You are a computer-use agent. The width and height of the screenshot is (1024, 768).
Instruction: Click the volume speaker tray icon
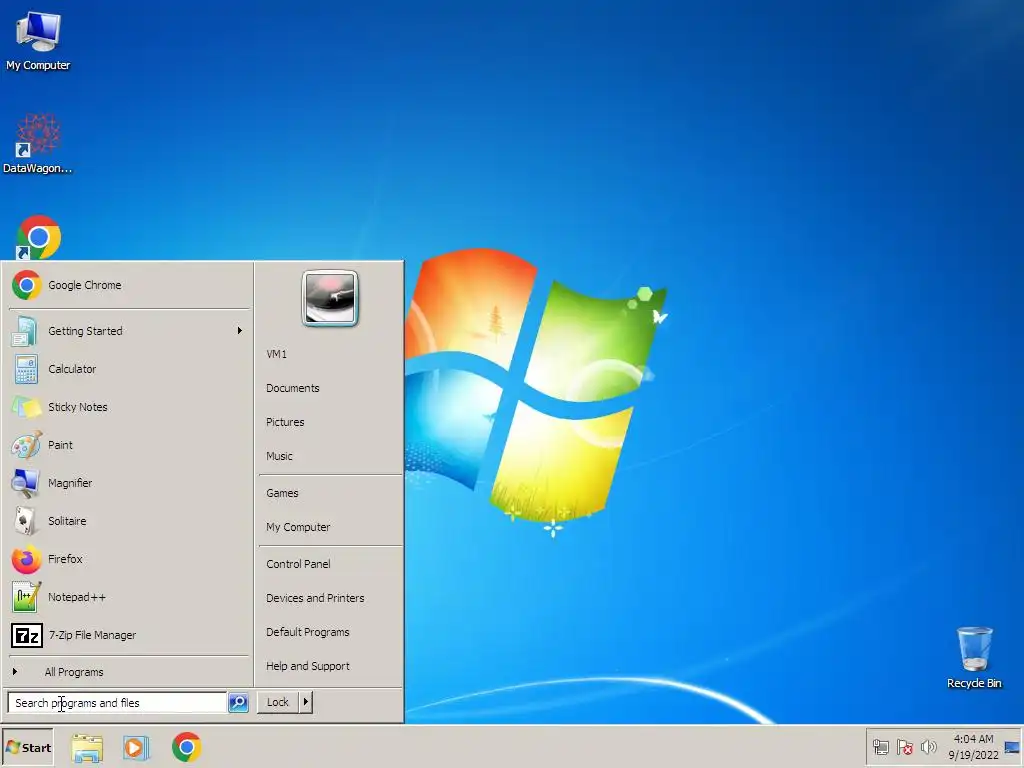pos(928,747)
